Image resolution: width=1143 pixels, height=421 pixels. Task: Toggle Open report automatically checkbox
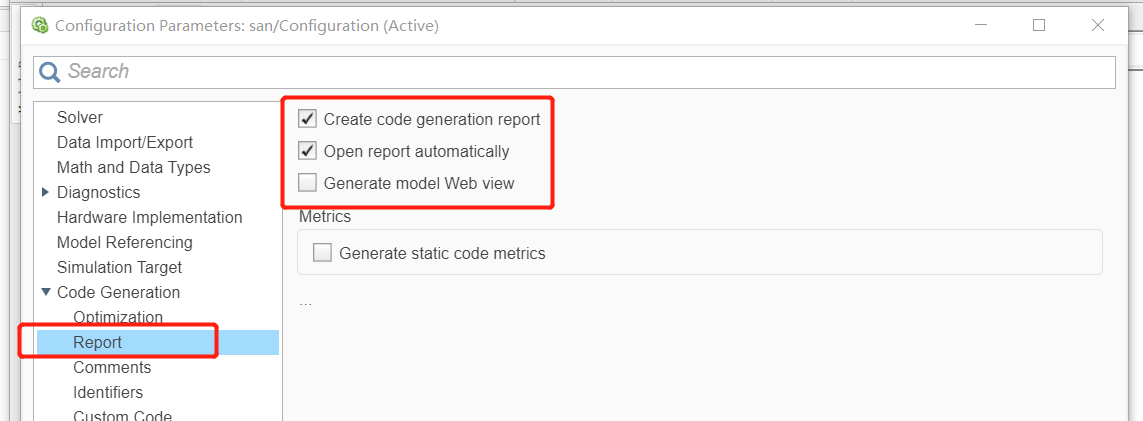click(x=308, y=152)
